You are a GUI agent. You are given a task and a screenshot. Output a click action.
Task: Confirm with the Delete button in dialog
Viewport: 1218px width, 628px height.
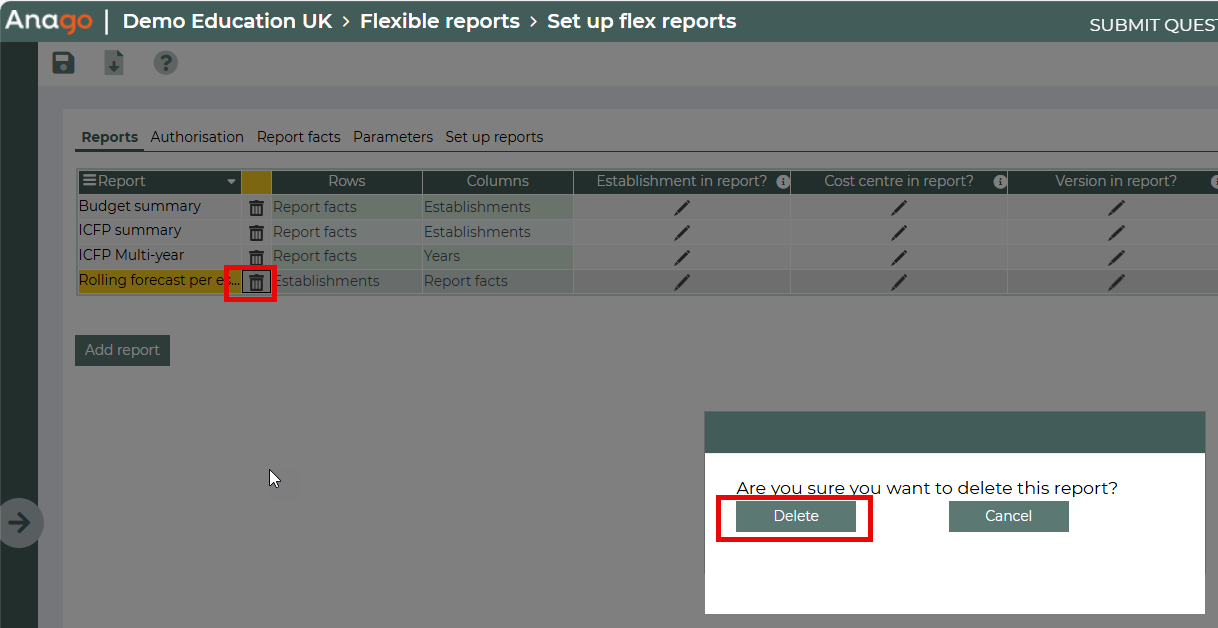(796, 516)
